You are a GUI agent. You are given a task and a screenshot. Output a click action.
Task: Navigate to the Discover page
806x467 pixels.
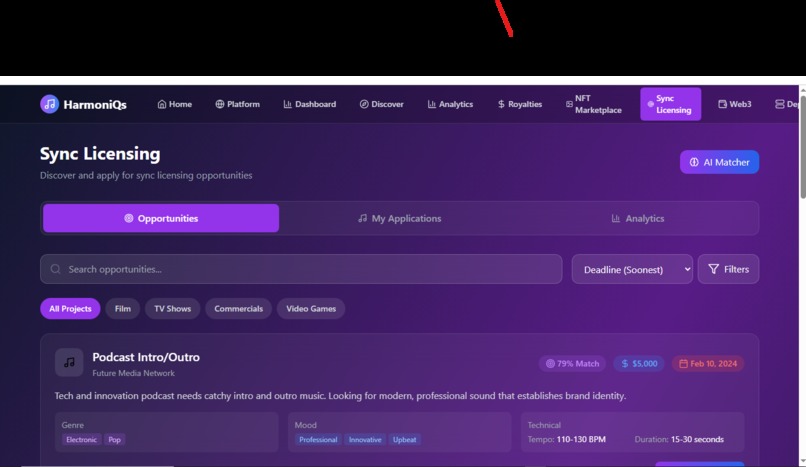(381, 104)
